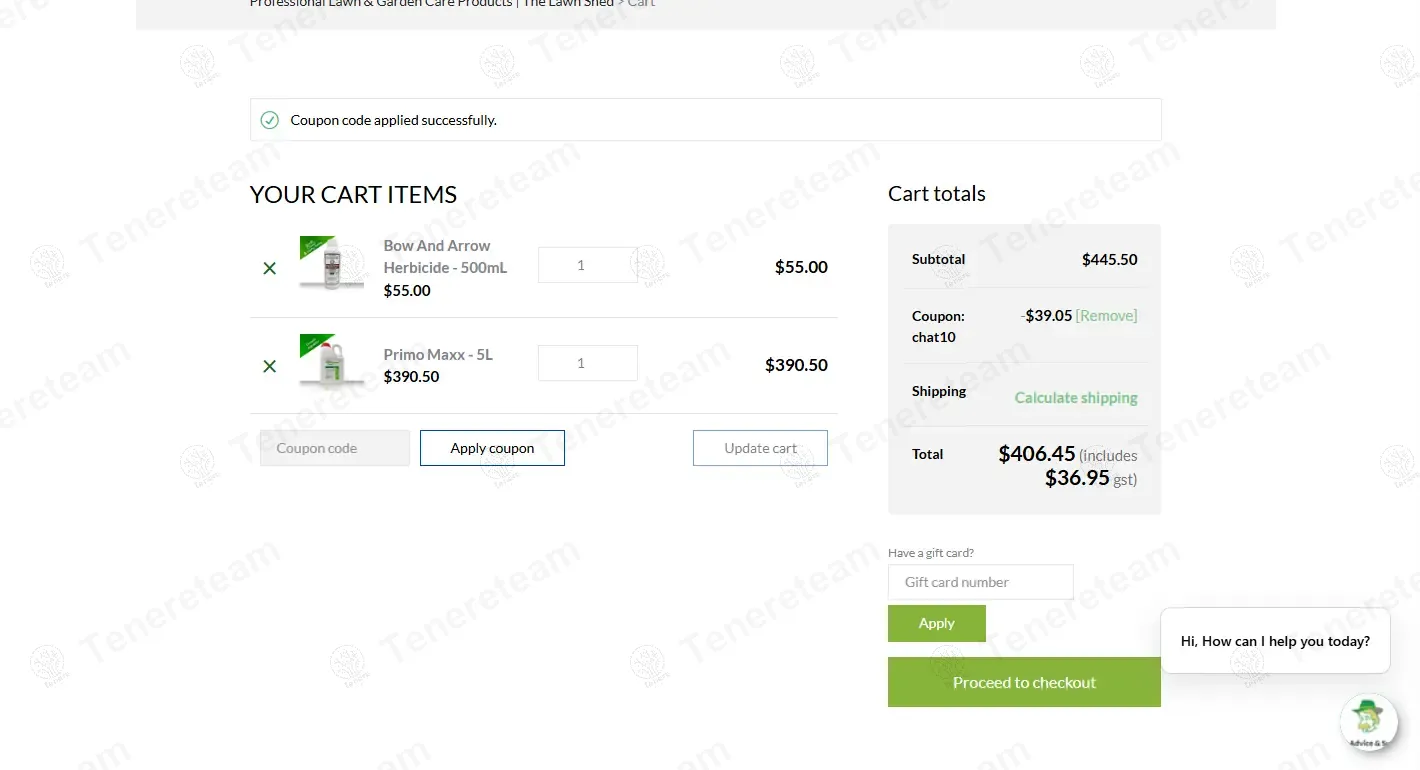Open the Bow And Arrow Herbicide product thumbnail
The image size is (1420, 770).
(x=332, y=264)
